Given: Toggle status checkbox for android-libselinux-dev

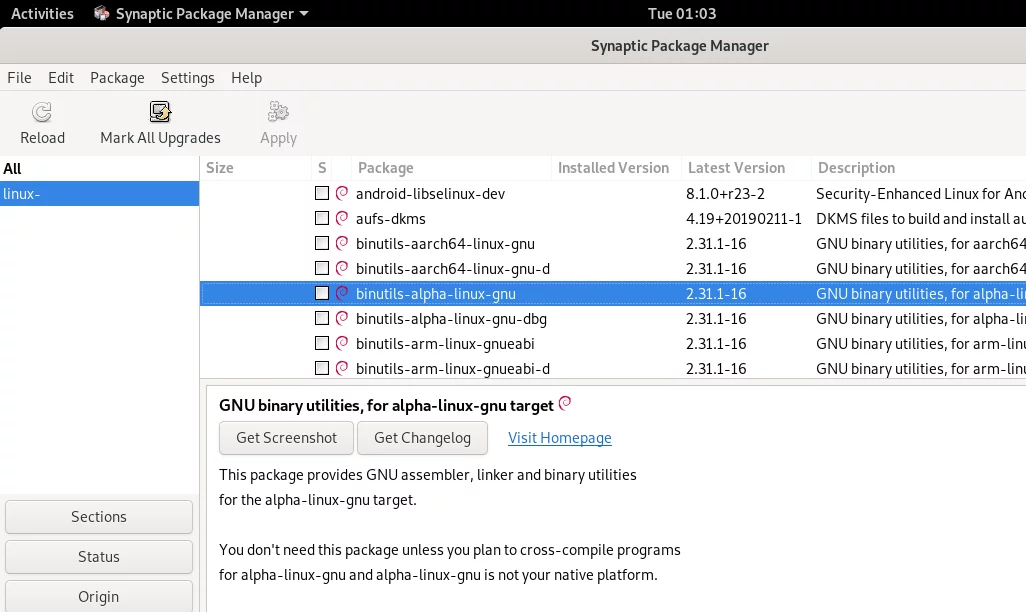Looking at the screenshot, I should (321, 193).
